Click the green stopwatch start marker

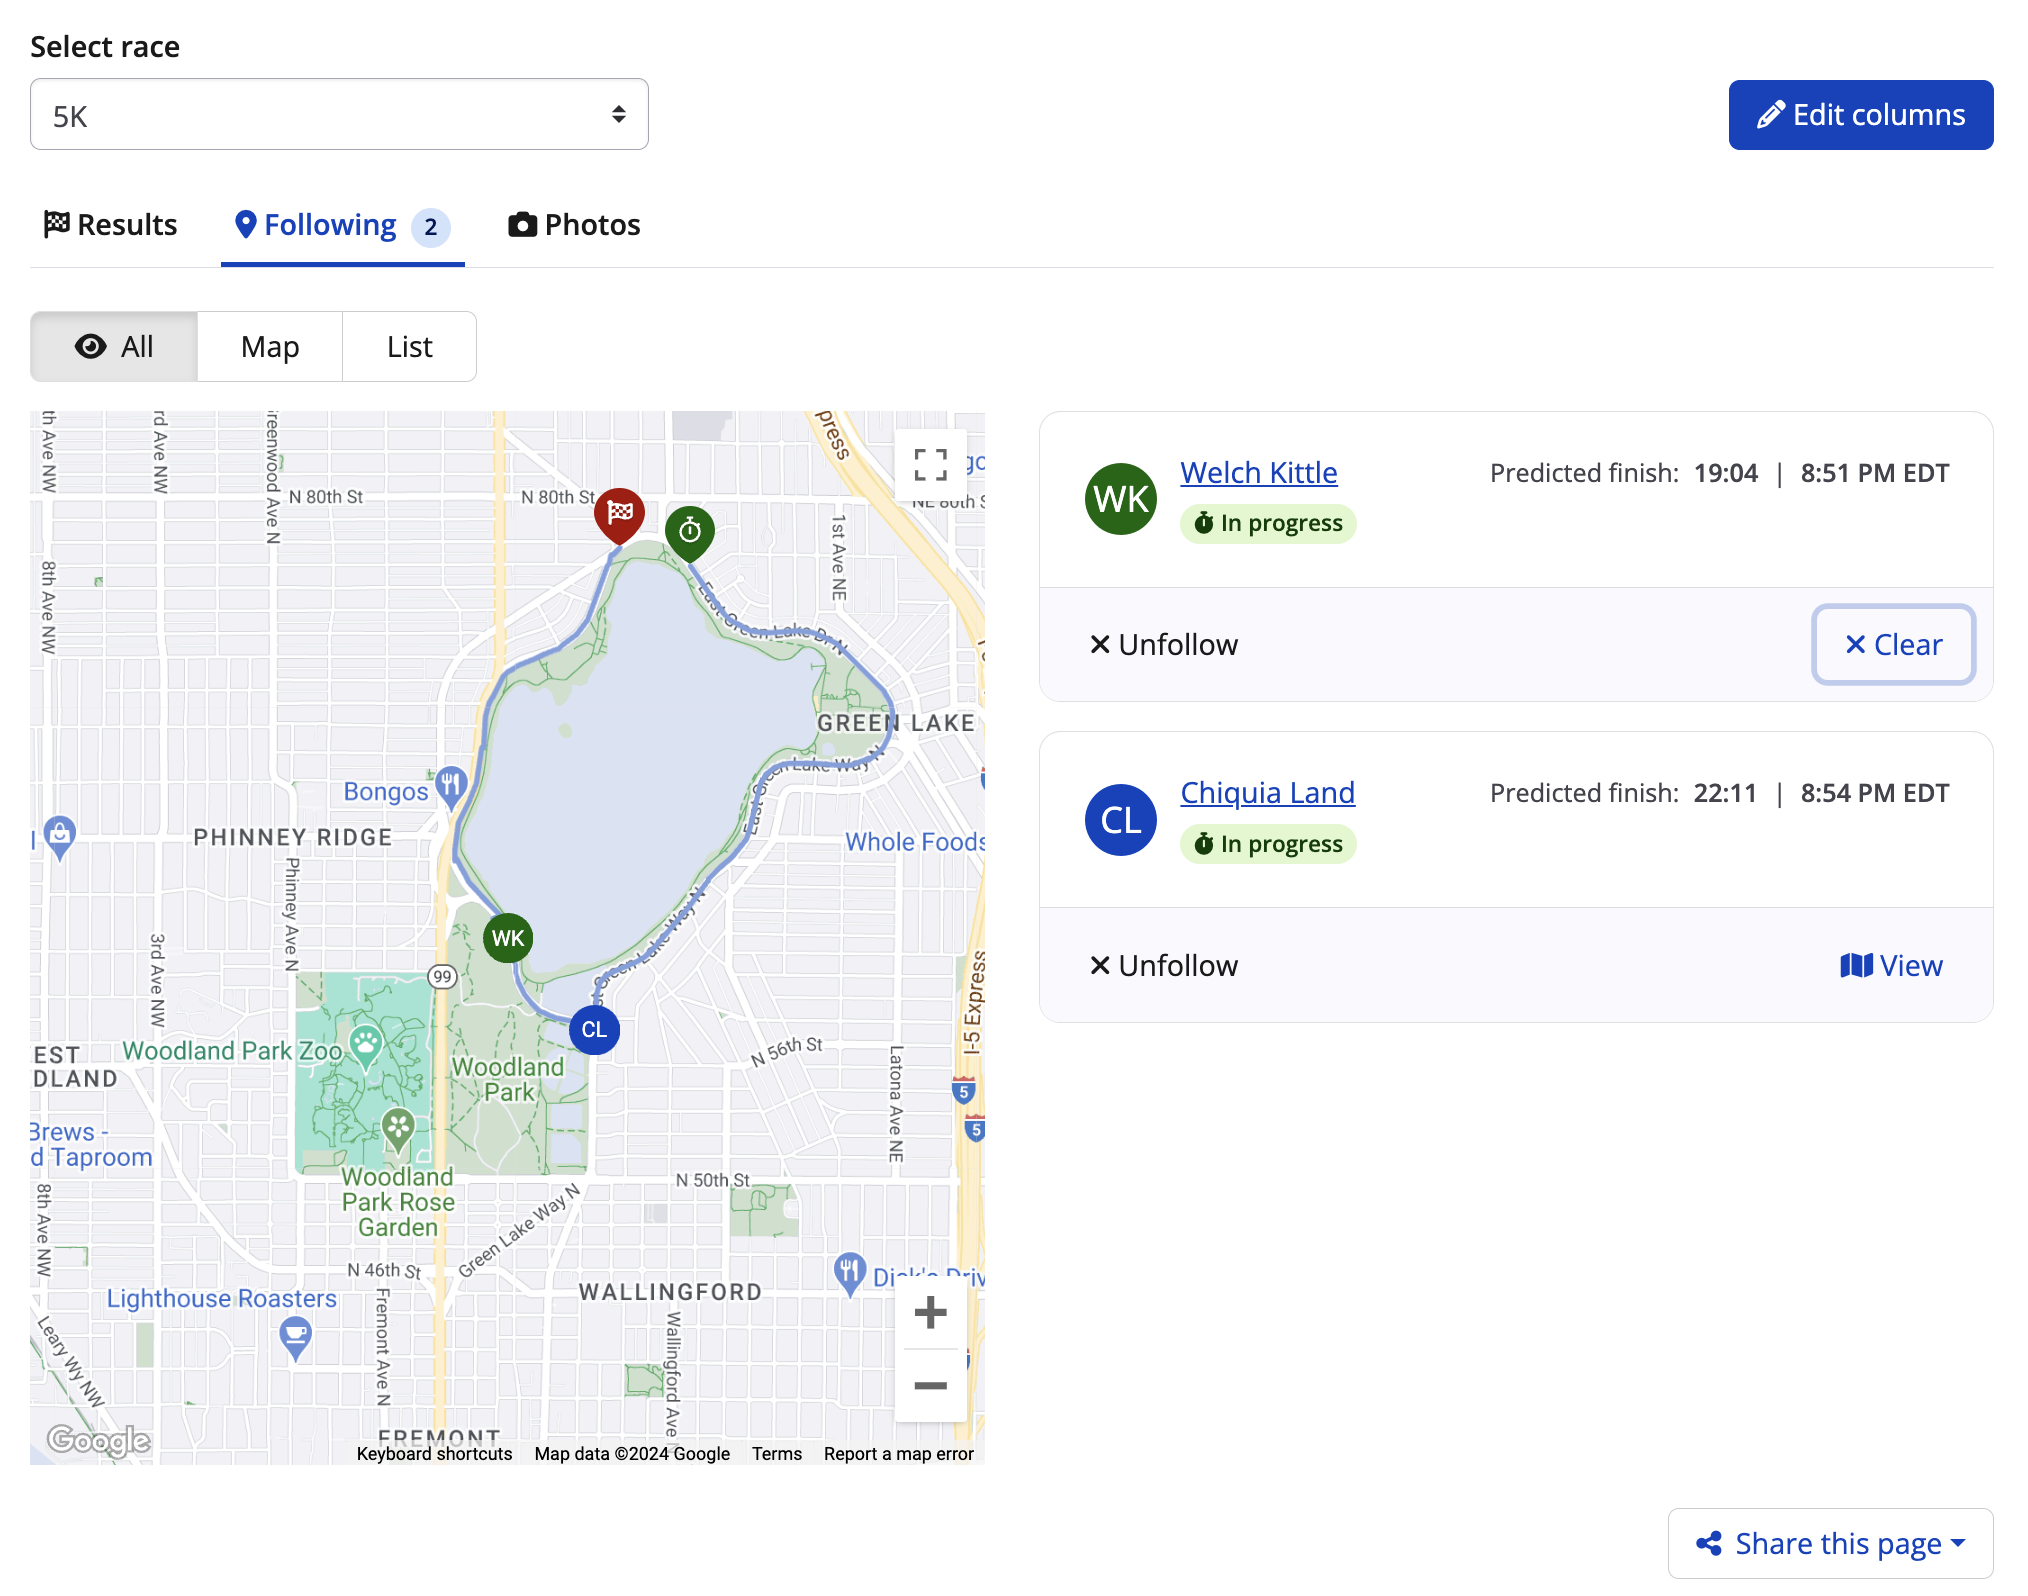click(x=690, y=531)
